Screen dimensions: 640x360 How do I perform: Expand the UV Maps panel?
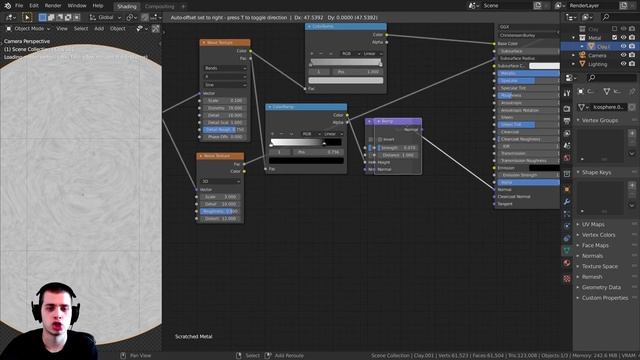tap(593, 224)
